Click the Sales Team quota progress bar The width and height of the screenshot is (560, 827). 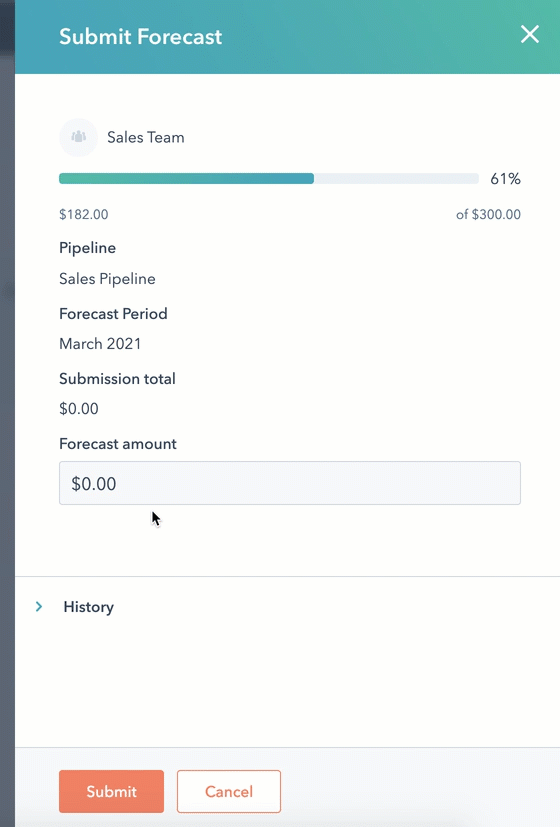pyautogui.click(x=268, y=179)
